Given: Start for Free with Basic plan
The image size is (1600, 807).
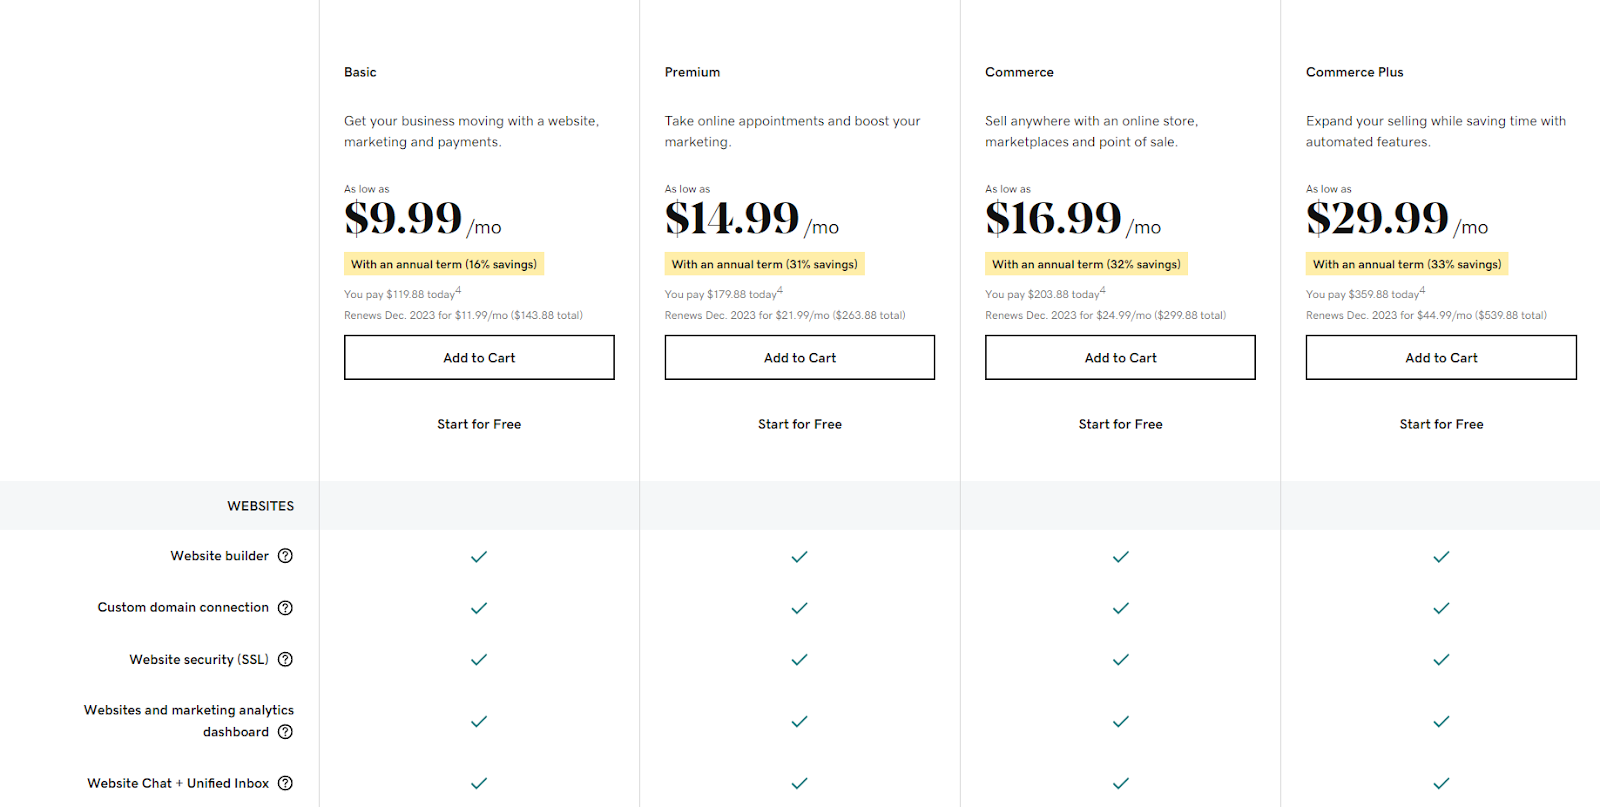Looking at the screenshot, I should point(479,424).
